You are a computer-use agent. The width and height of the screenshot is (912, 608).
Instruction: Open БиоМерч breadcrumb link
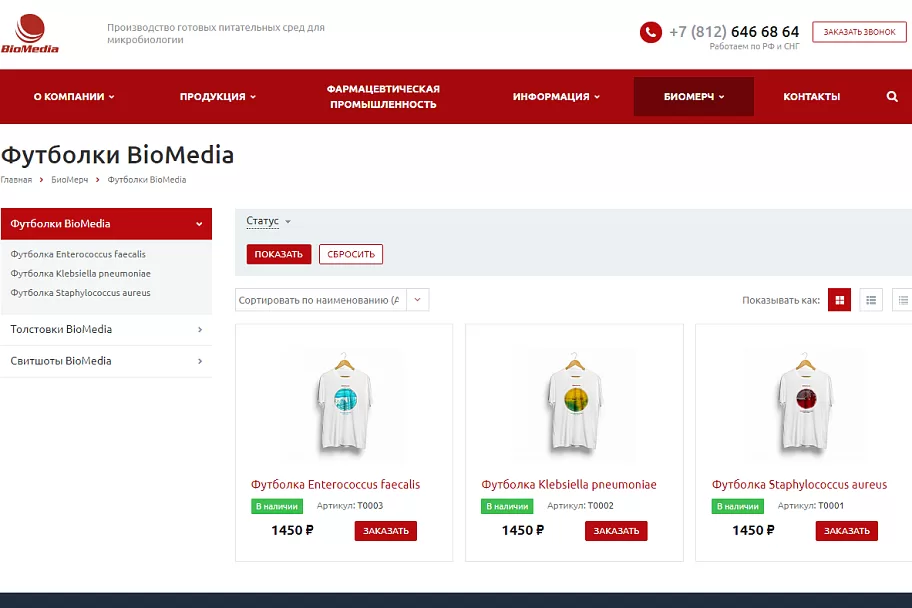click(70, 180)
